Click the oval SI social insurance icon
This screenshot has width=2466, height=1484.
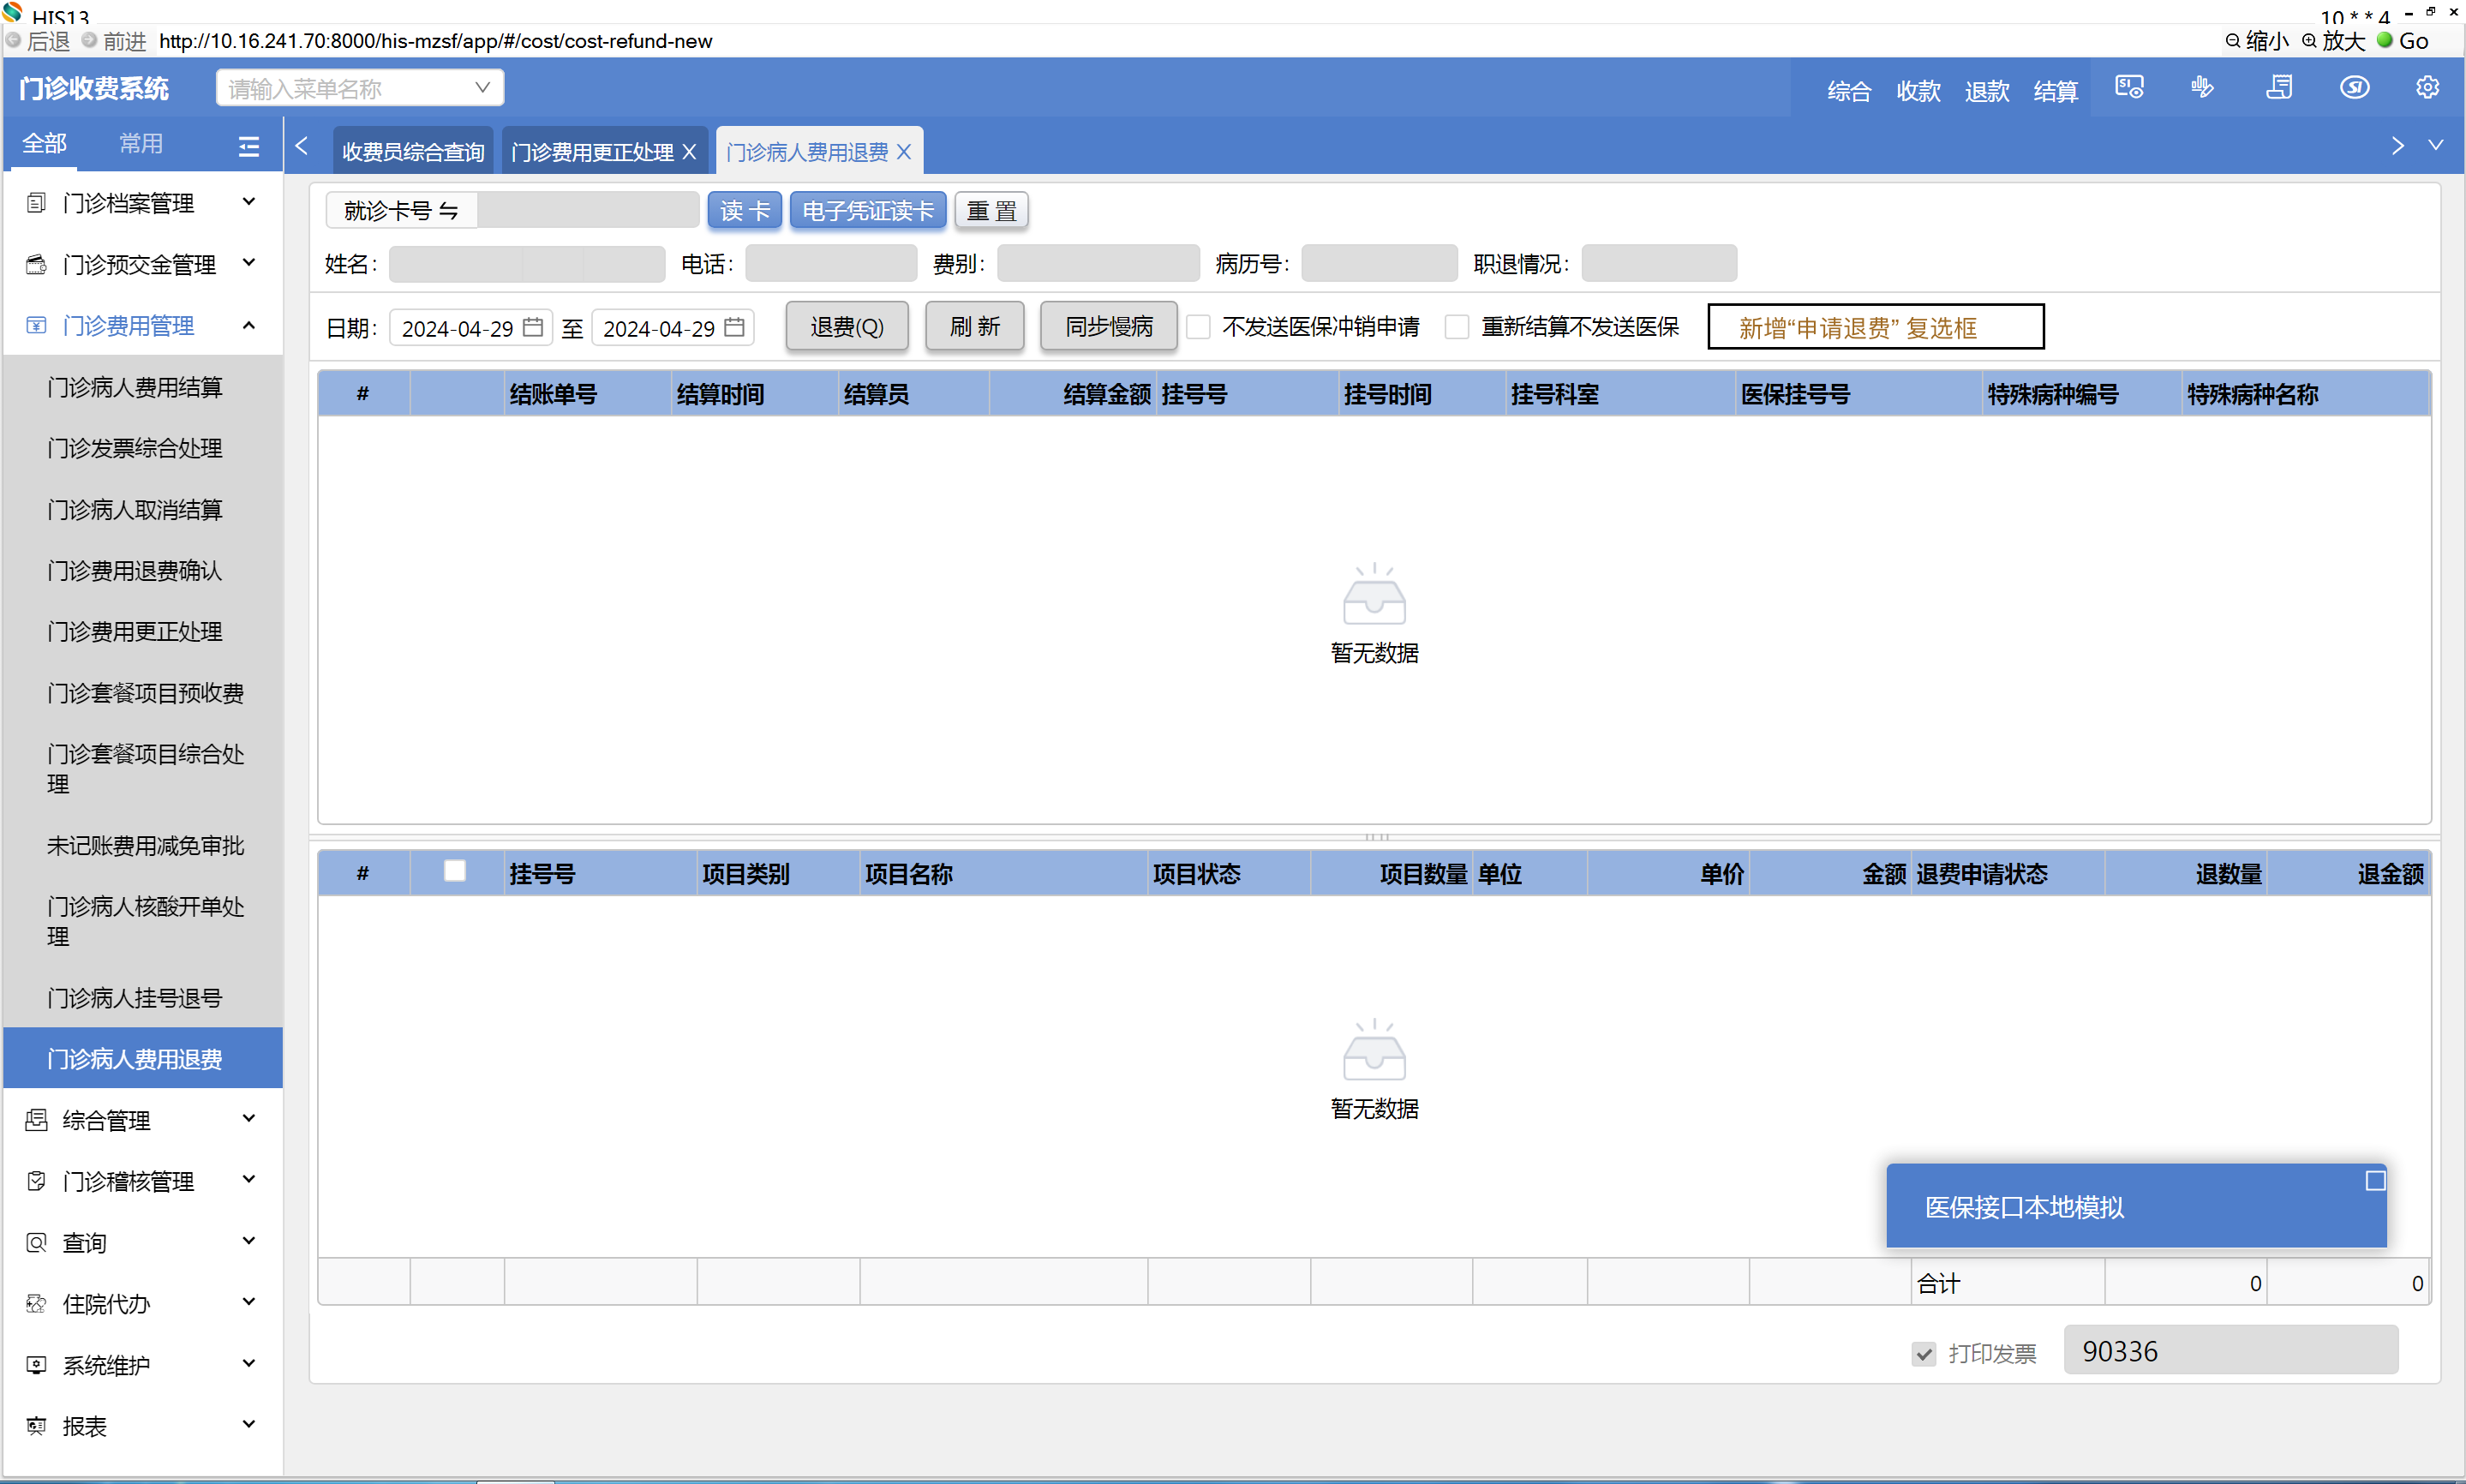tap(2354, 88)
